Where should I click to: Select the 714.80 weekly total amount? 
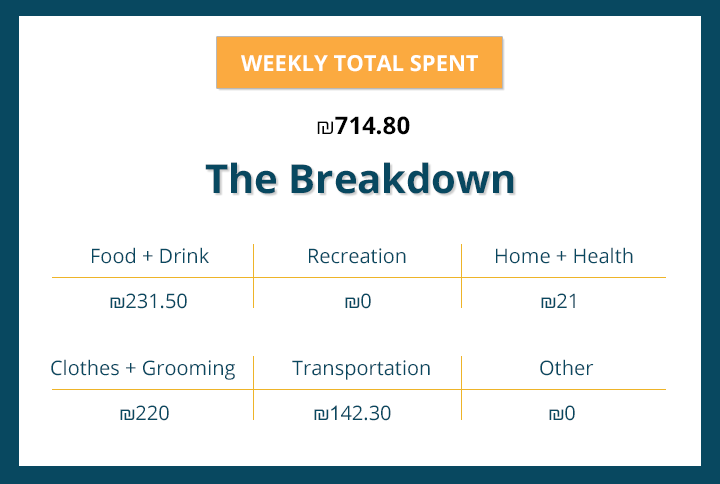pyautogui.click(x=372, y=127)
